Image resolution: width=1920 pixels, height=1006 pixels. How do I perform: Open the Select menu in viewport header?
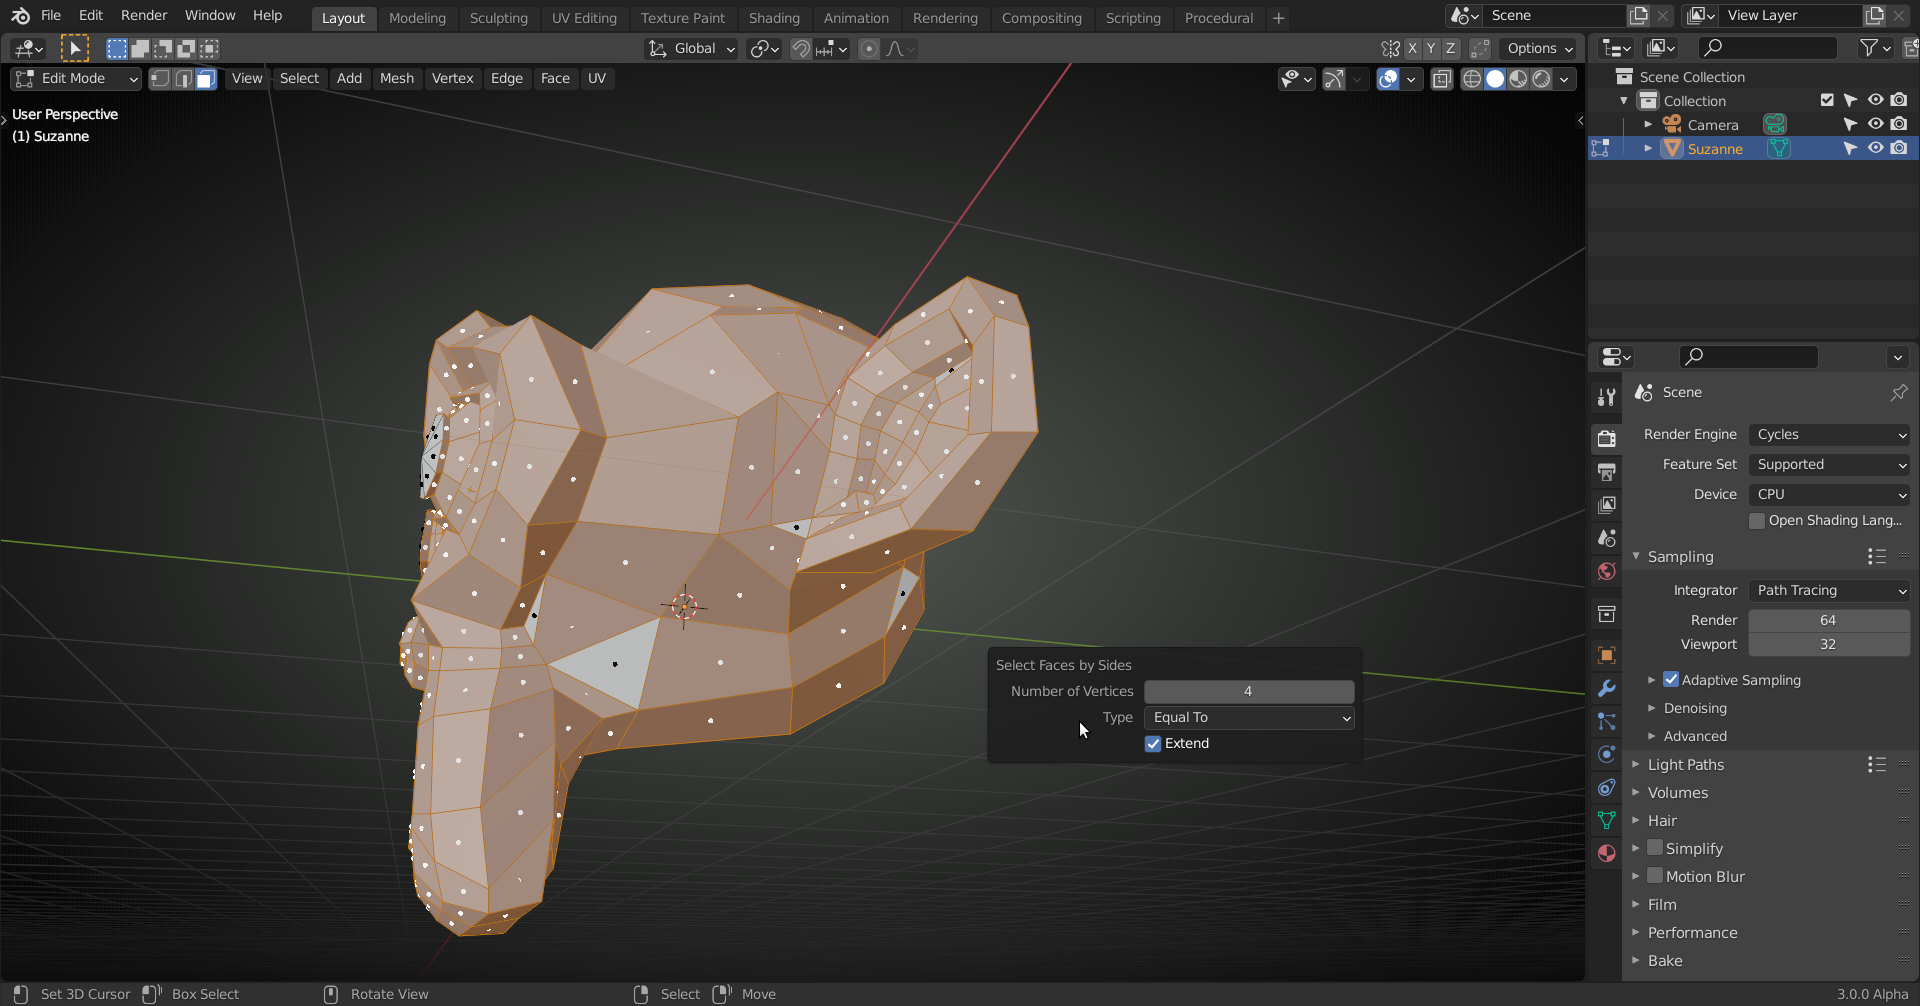(x=299, y=79)
